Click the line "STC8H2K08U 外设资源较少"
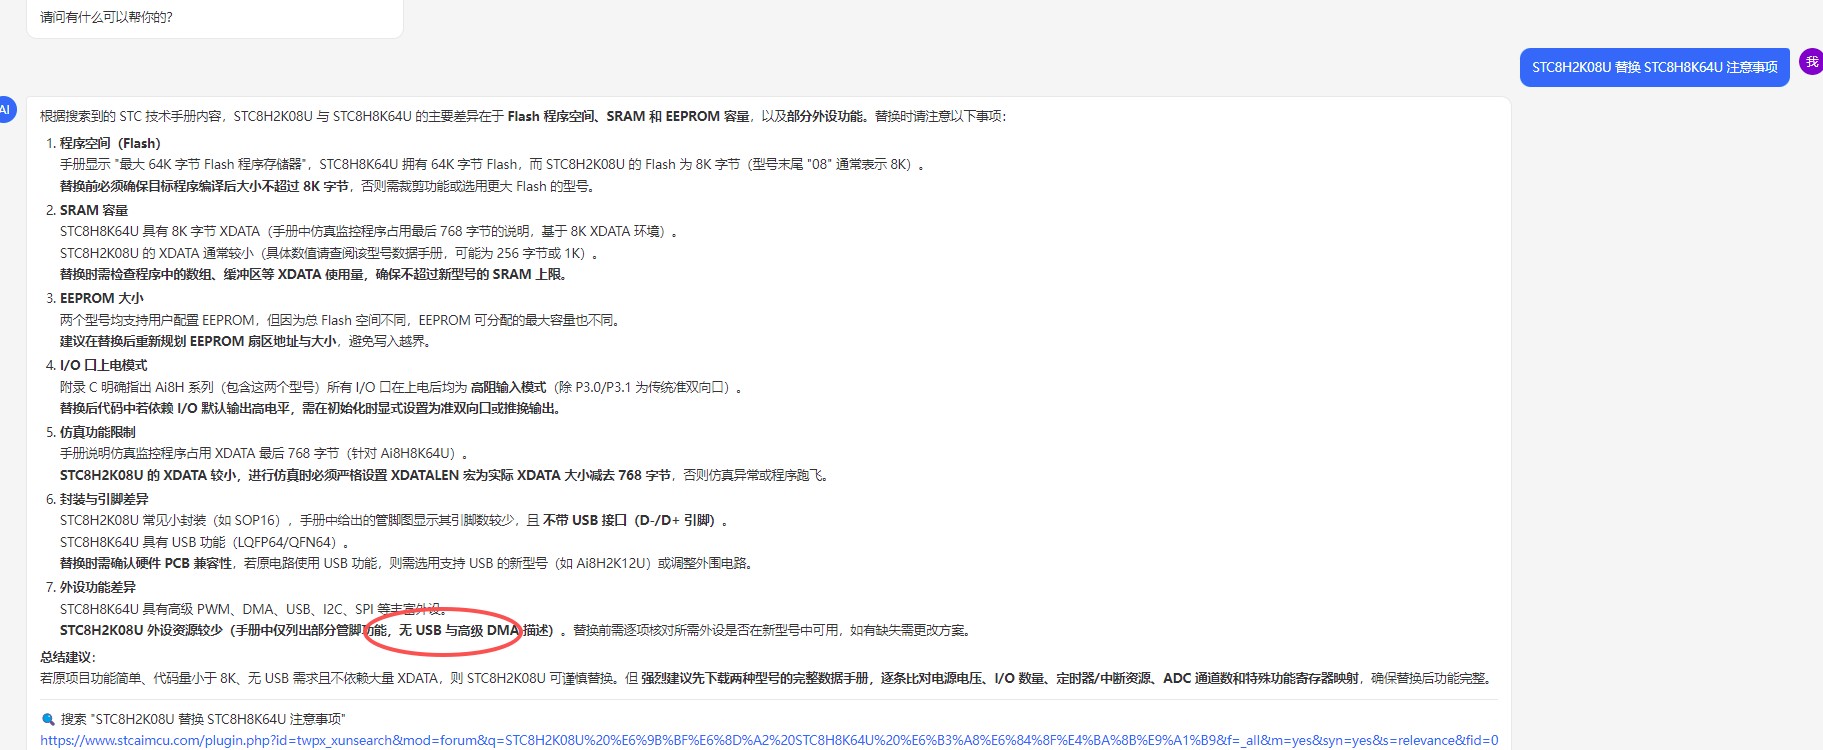Screen dimensions: 1823x750 [x=516, y=630]
